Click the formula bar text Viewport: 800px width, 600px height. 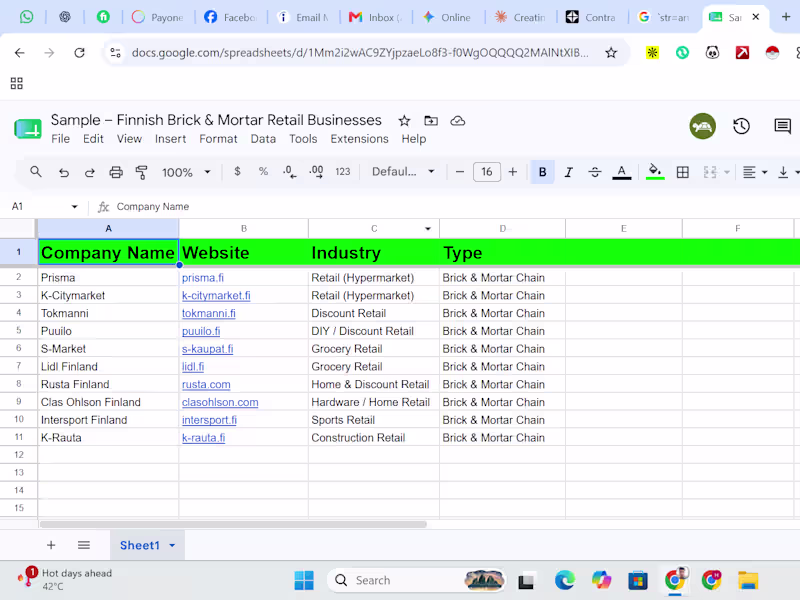pyautogui.click(x=153, y=207)
